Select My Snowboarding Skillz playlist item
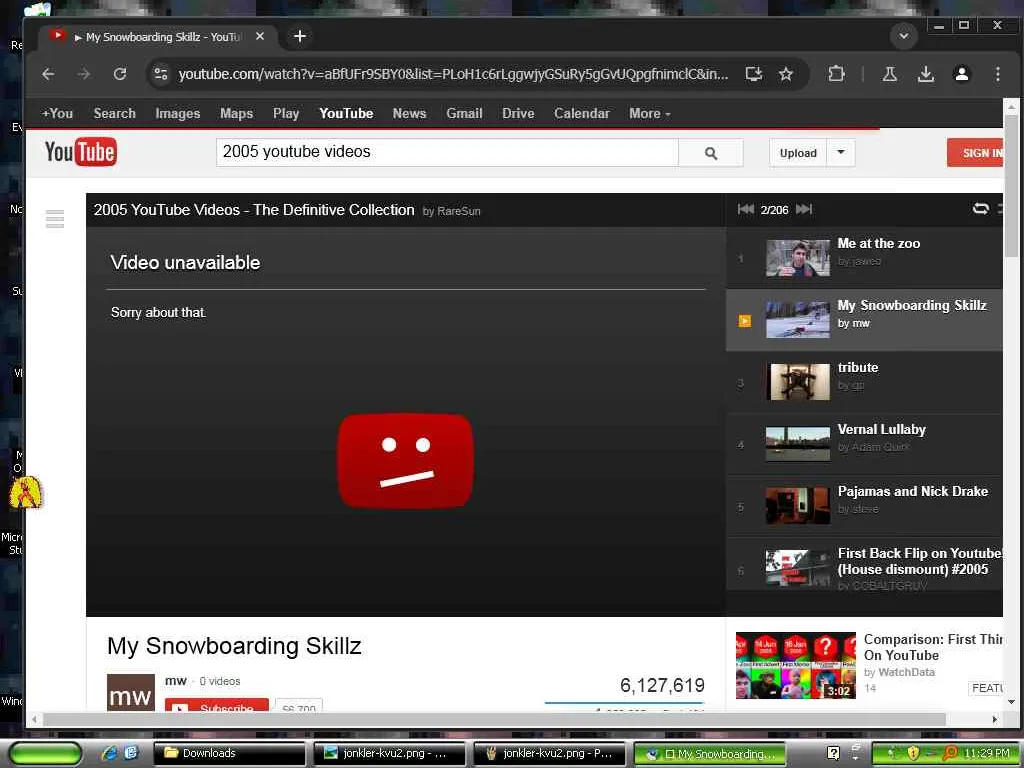Image resolution: width=1024 pixels, height=768 pixels. tap(865, 320)
